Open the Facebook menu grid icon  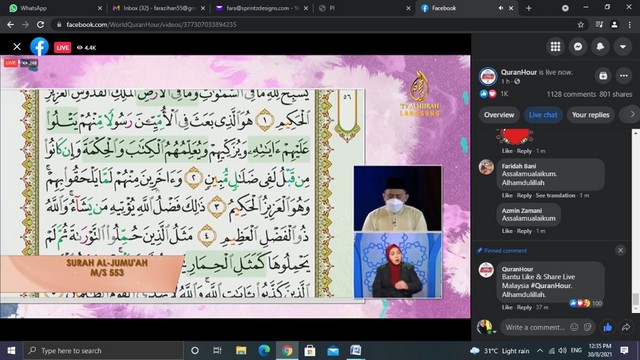[x=555, y=47]
